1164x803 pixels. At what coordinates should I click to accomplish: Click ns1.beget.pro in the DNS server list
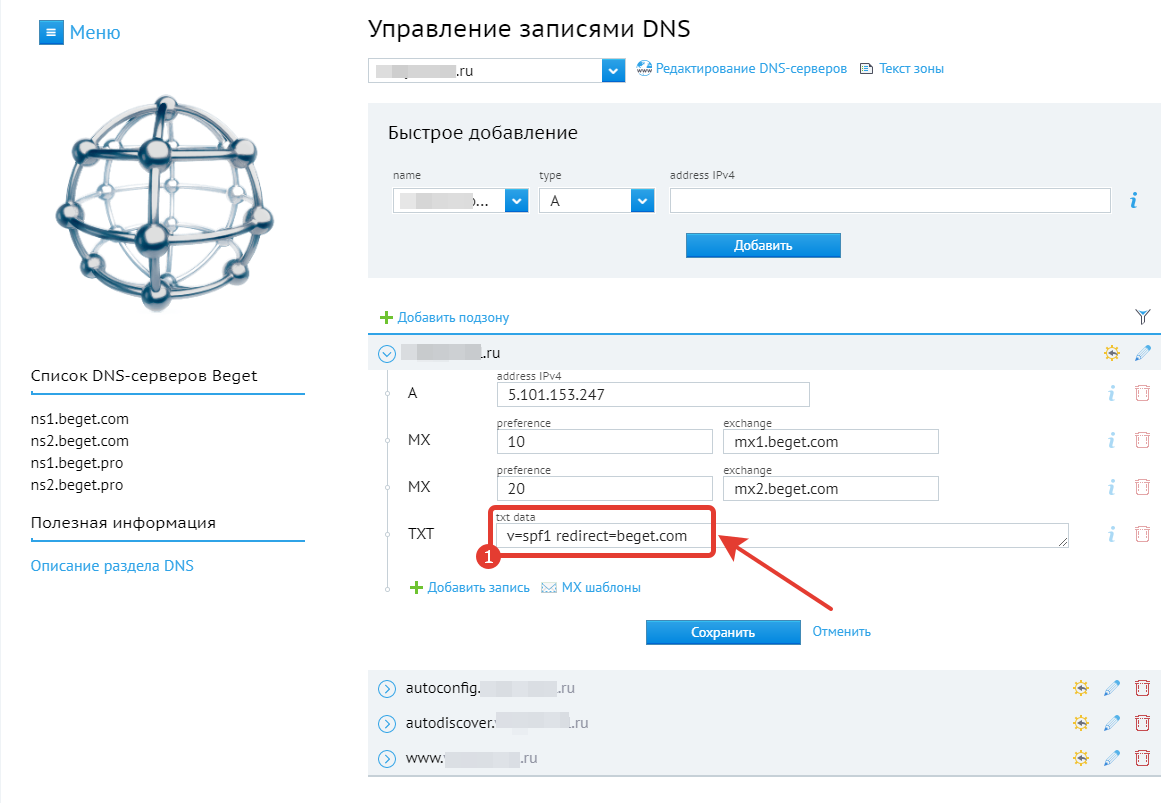(76, 463)
